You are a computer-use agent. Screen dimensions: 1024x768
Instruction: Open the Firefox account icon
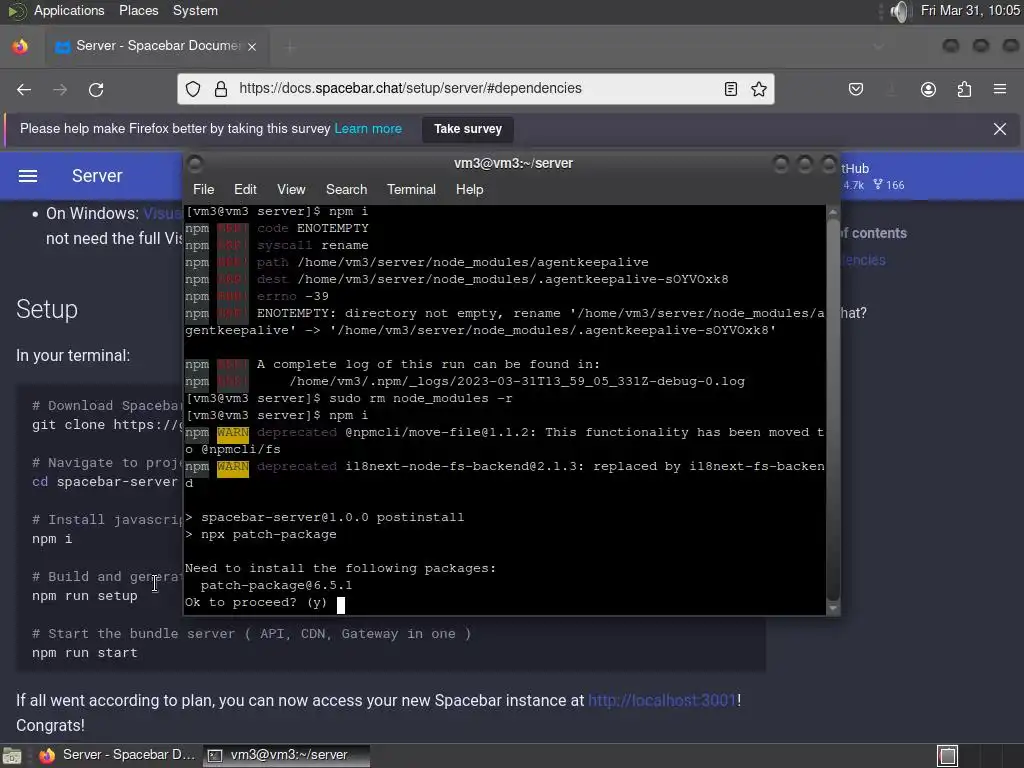click(x=928, y=89)
